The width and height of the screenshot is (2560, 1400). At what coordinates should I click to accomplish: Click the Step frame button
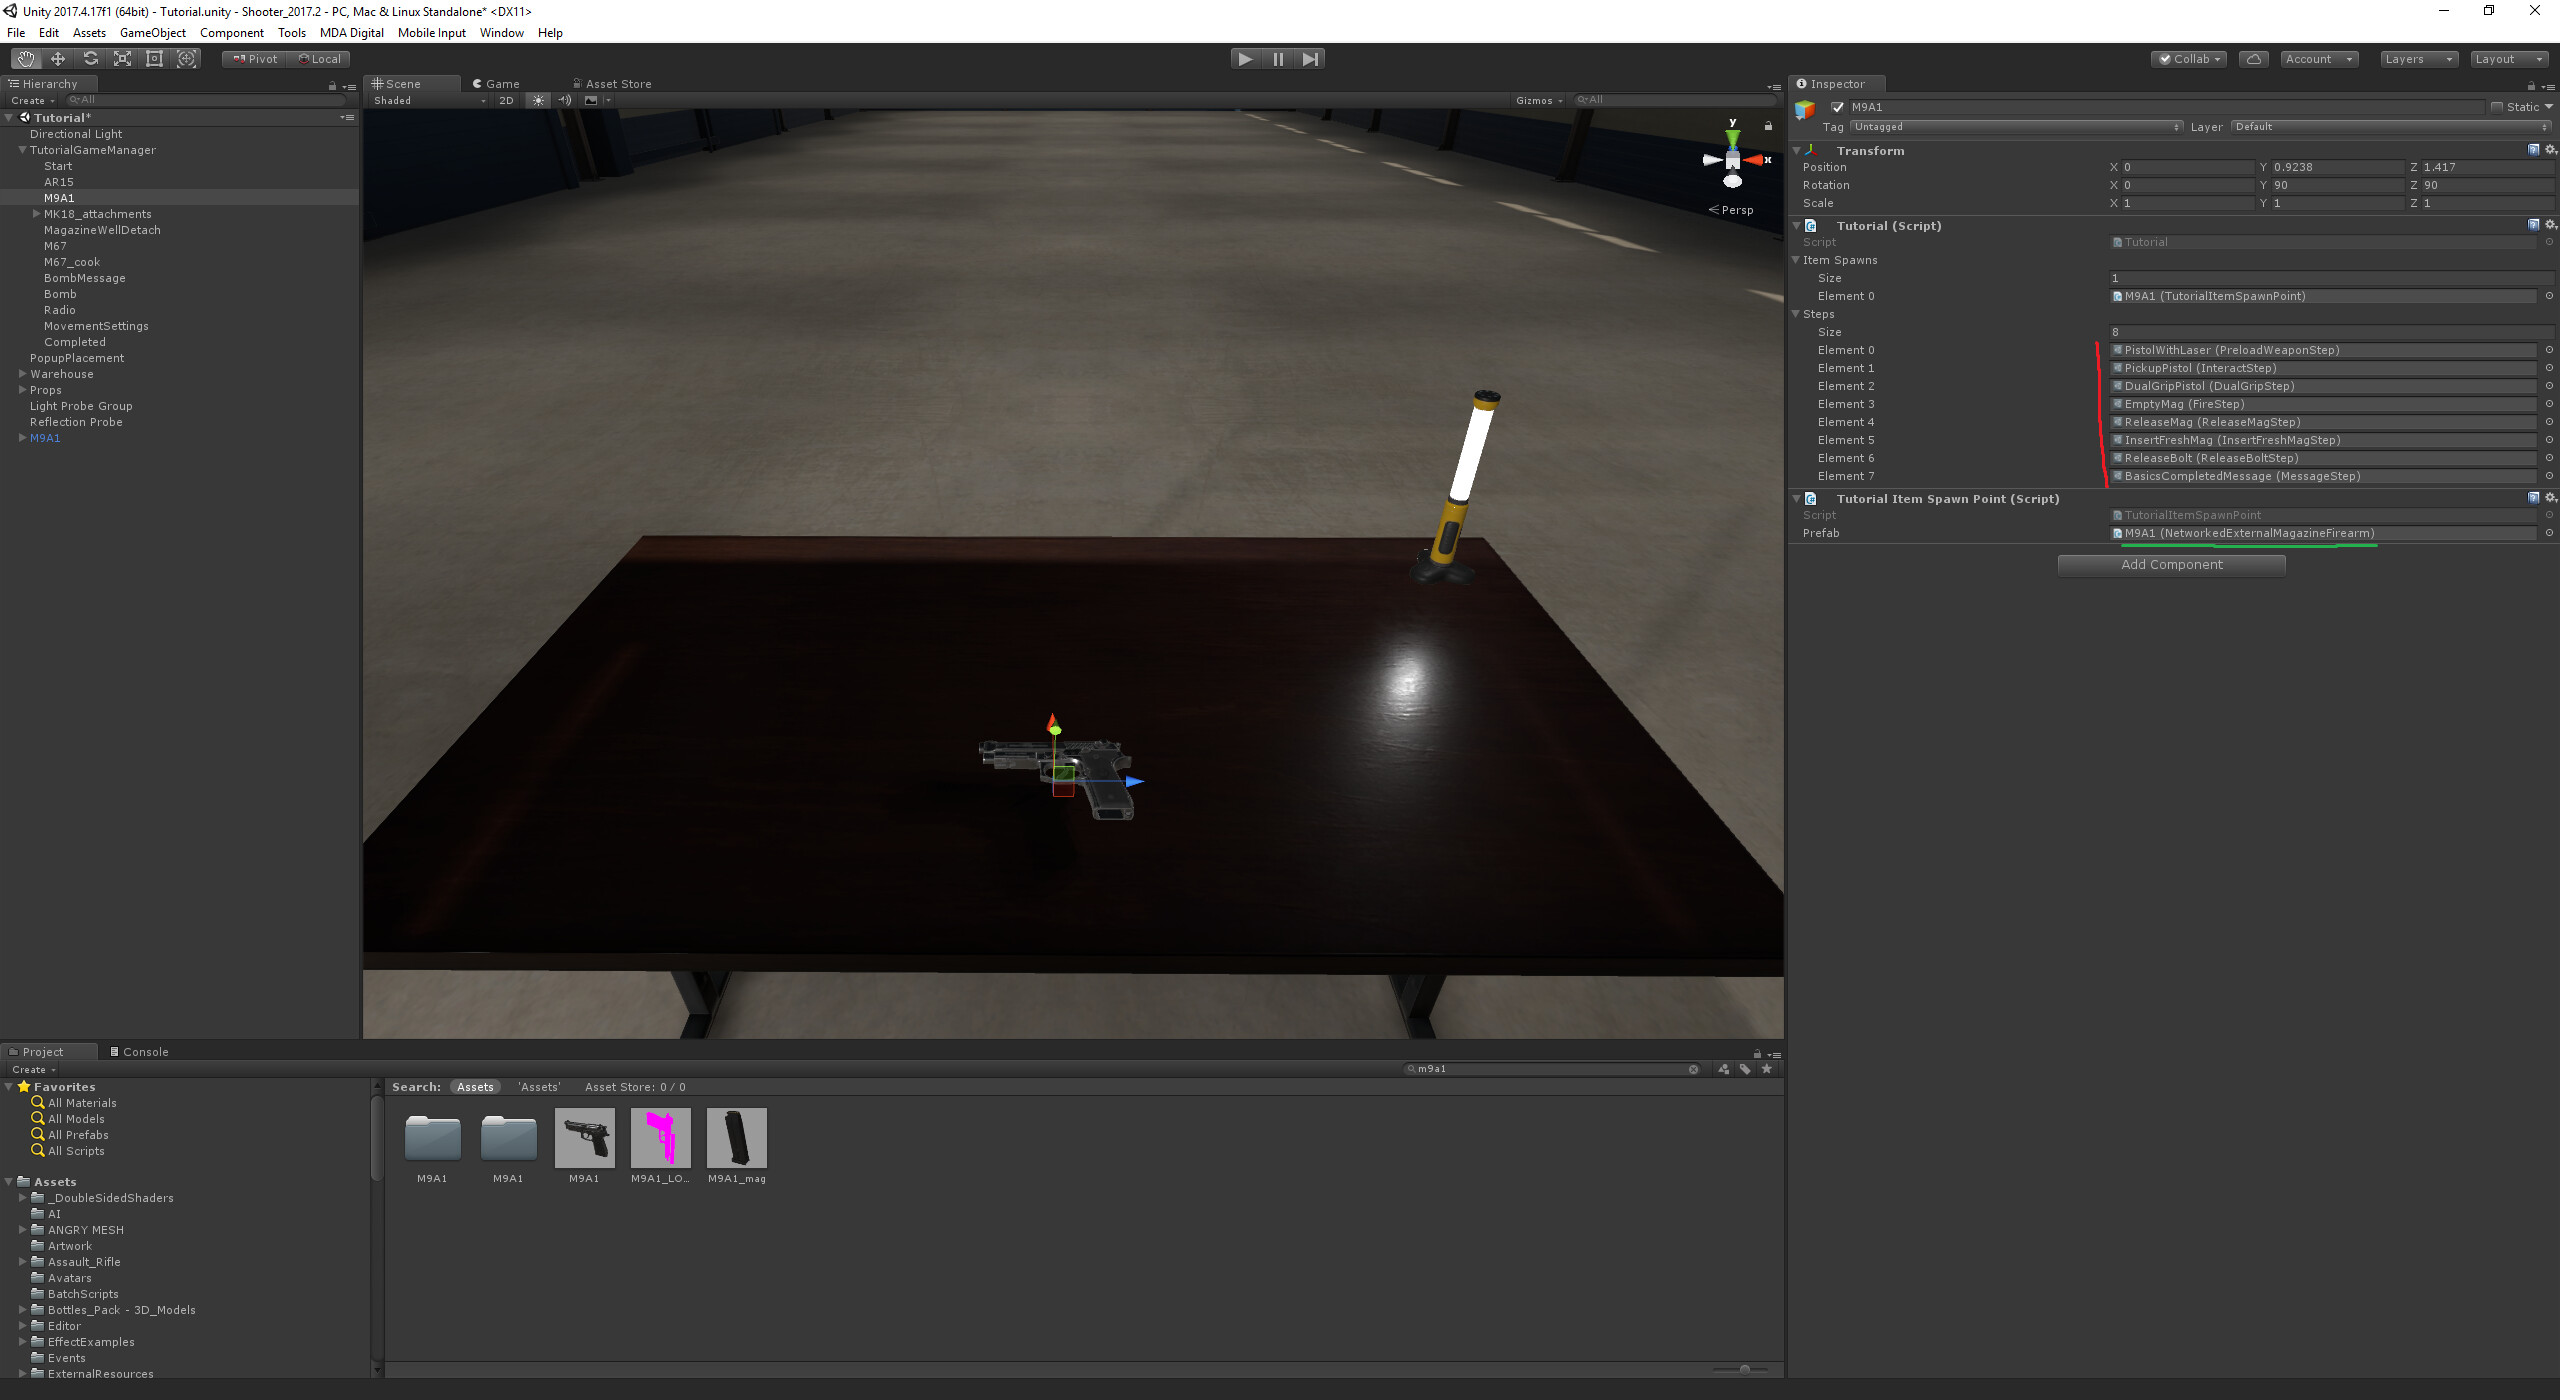[1310, 59]
